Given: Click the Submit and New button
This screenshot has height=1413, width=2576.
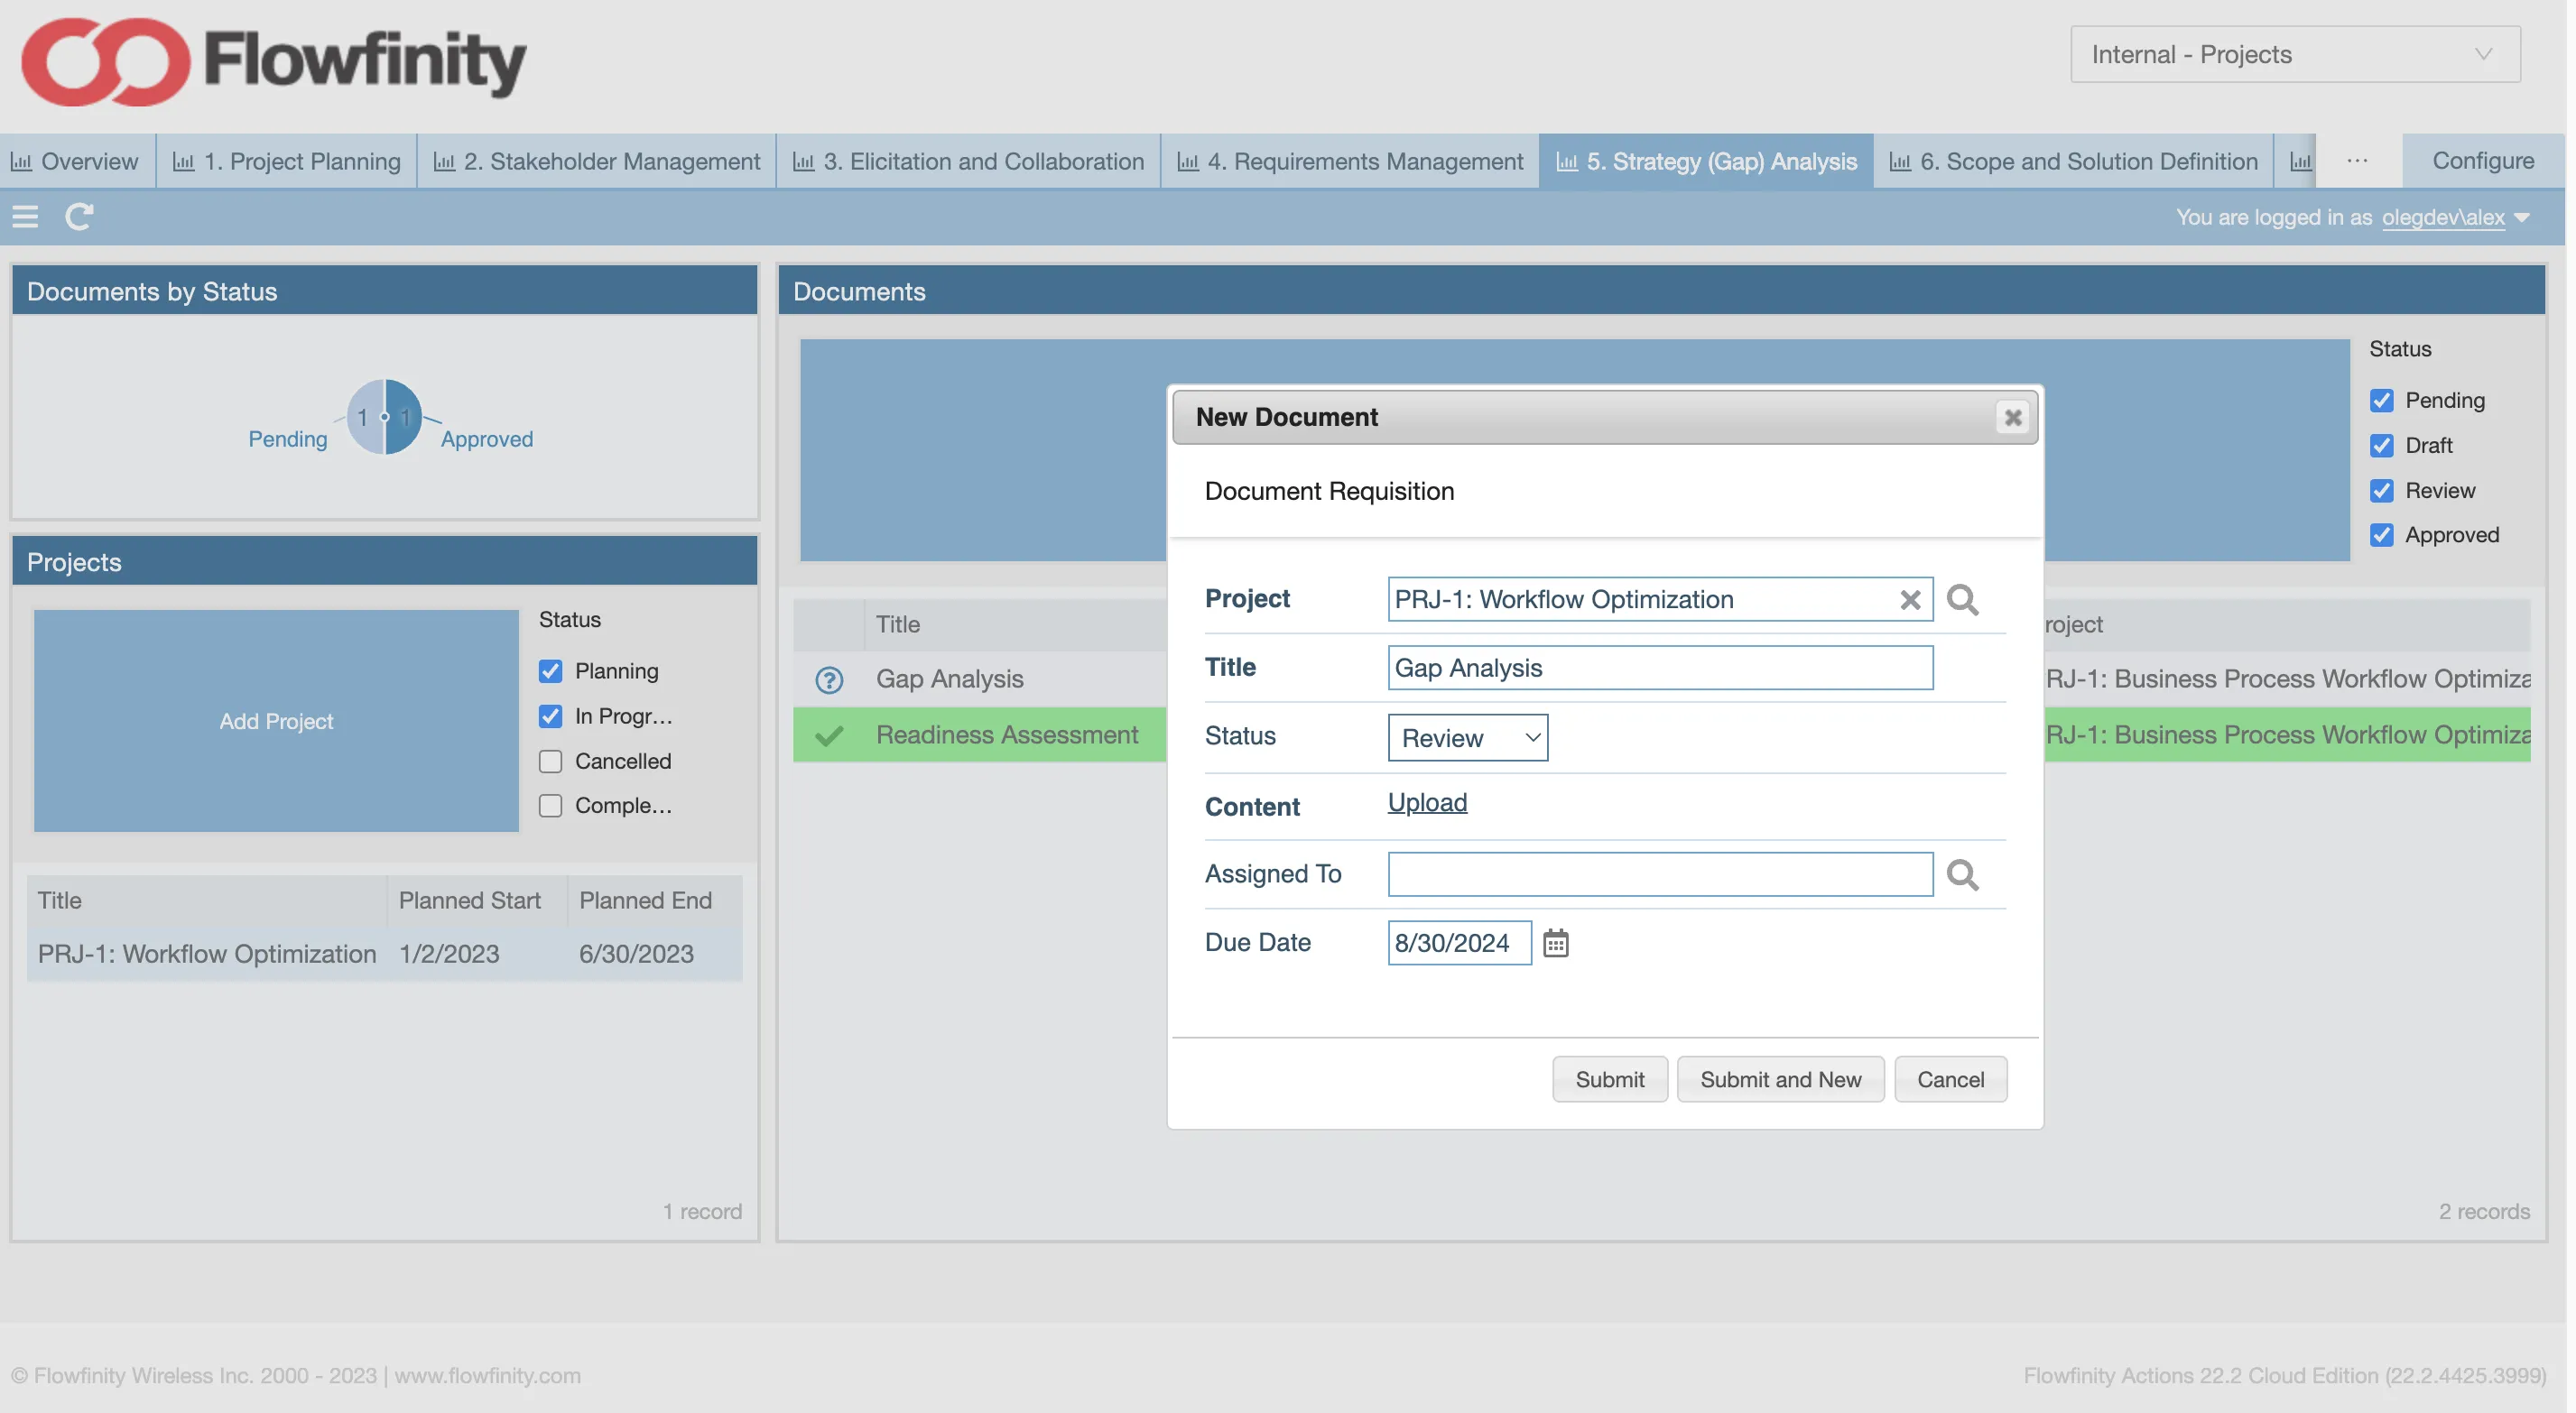Looking at the screenshot, I should click(1781, 1079).
